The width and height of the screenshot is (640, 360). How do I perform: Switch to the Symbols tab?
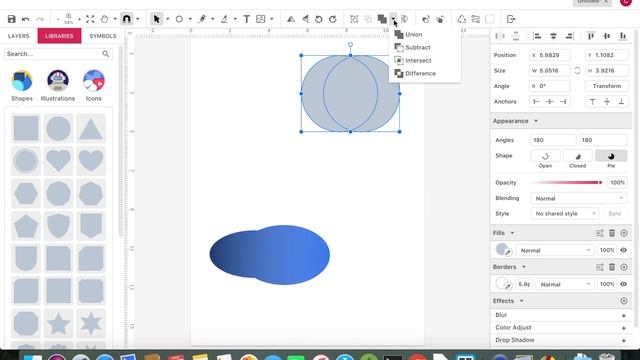(x=103, y=36)
